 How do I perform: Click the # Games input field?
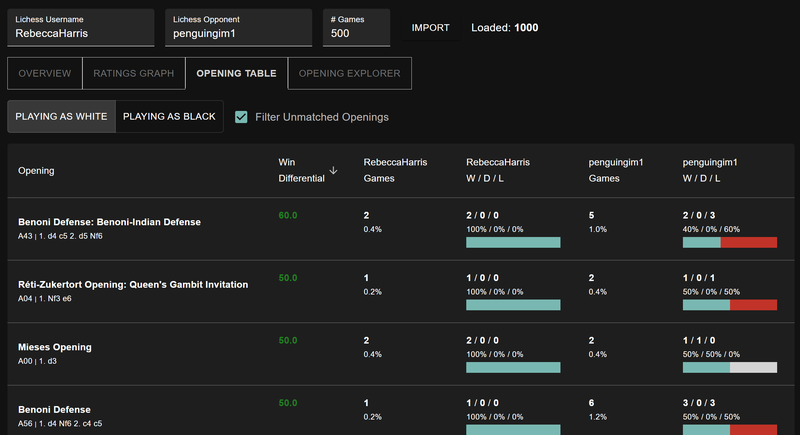click(355, 33)
